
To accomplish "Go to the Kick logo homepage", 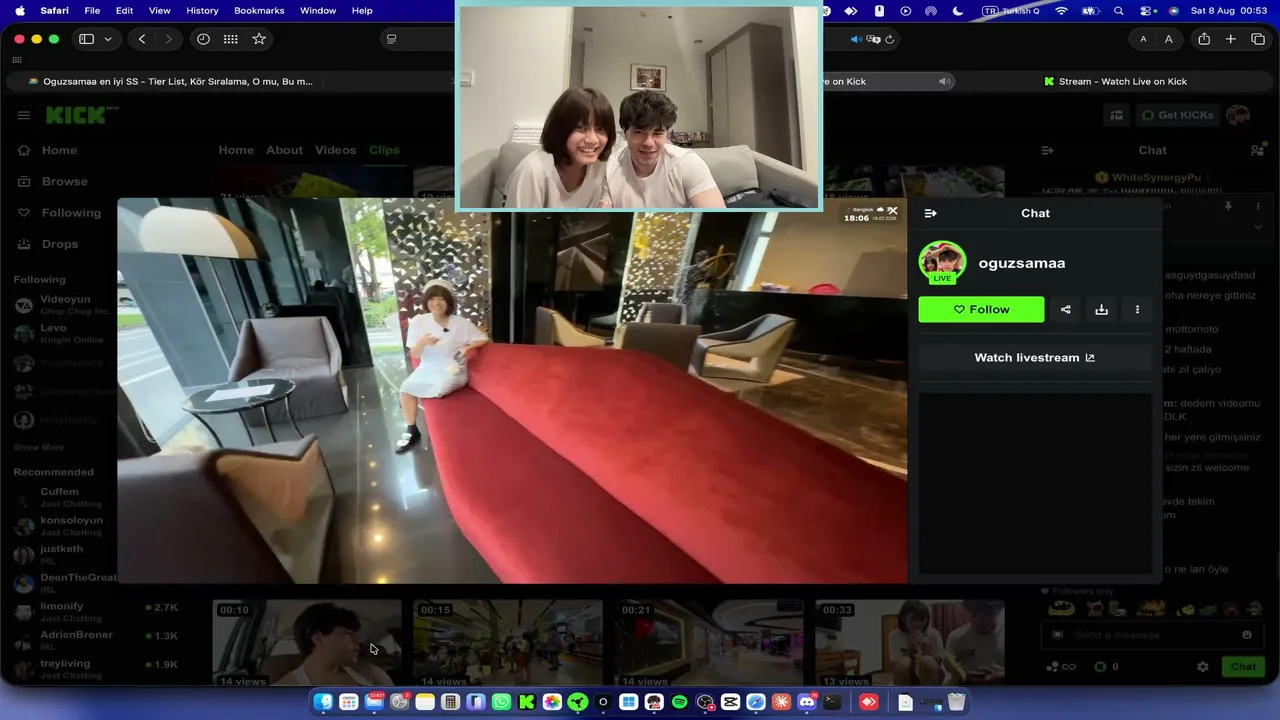I will [x=80, y=115].
